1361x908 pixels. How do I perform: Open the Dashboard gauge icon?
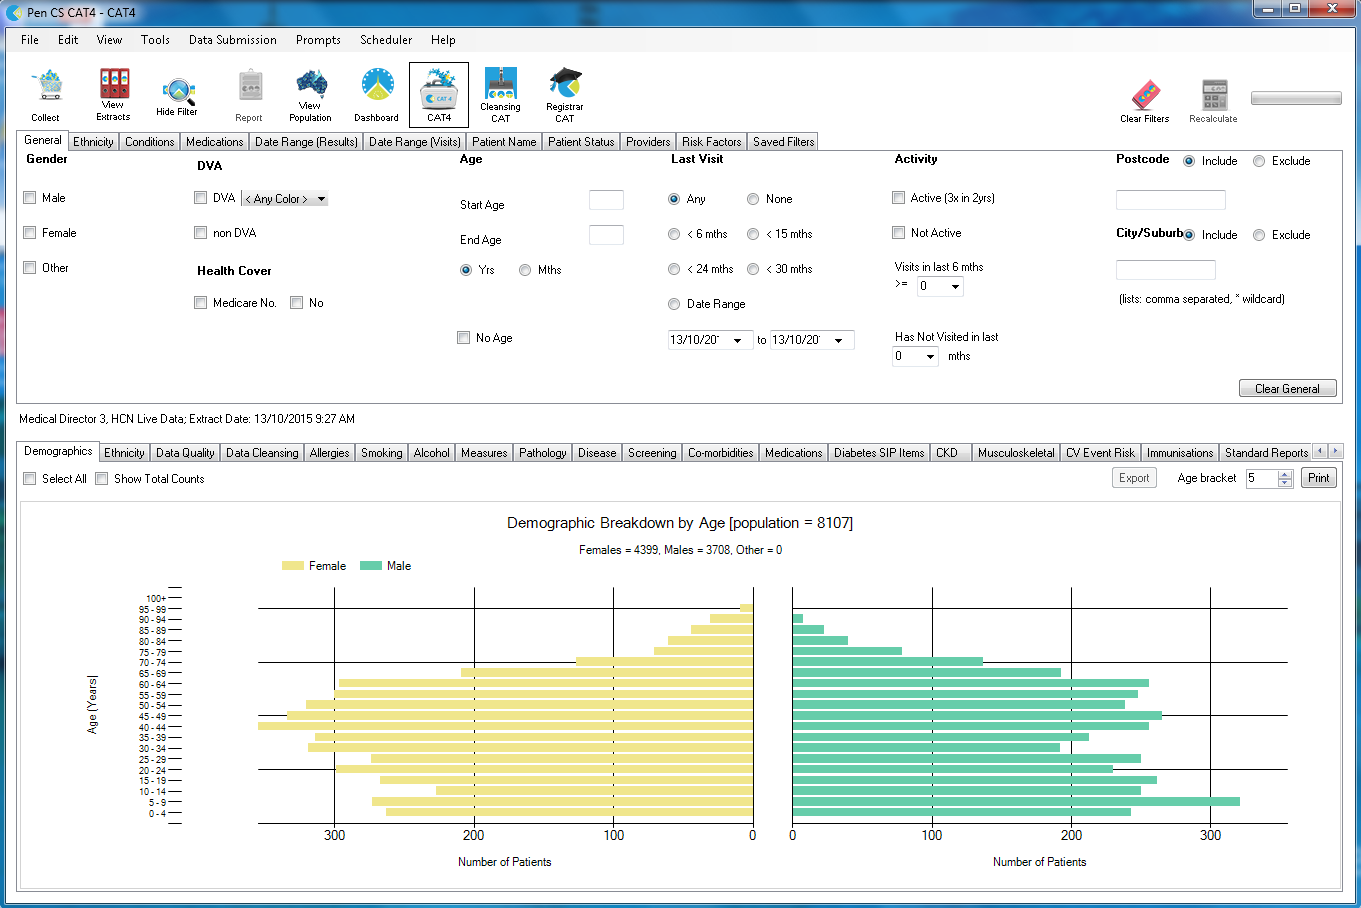[x=377, y=84]
